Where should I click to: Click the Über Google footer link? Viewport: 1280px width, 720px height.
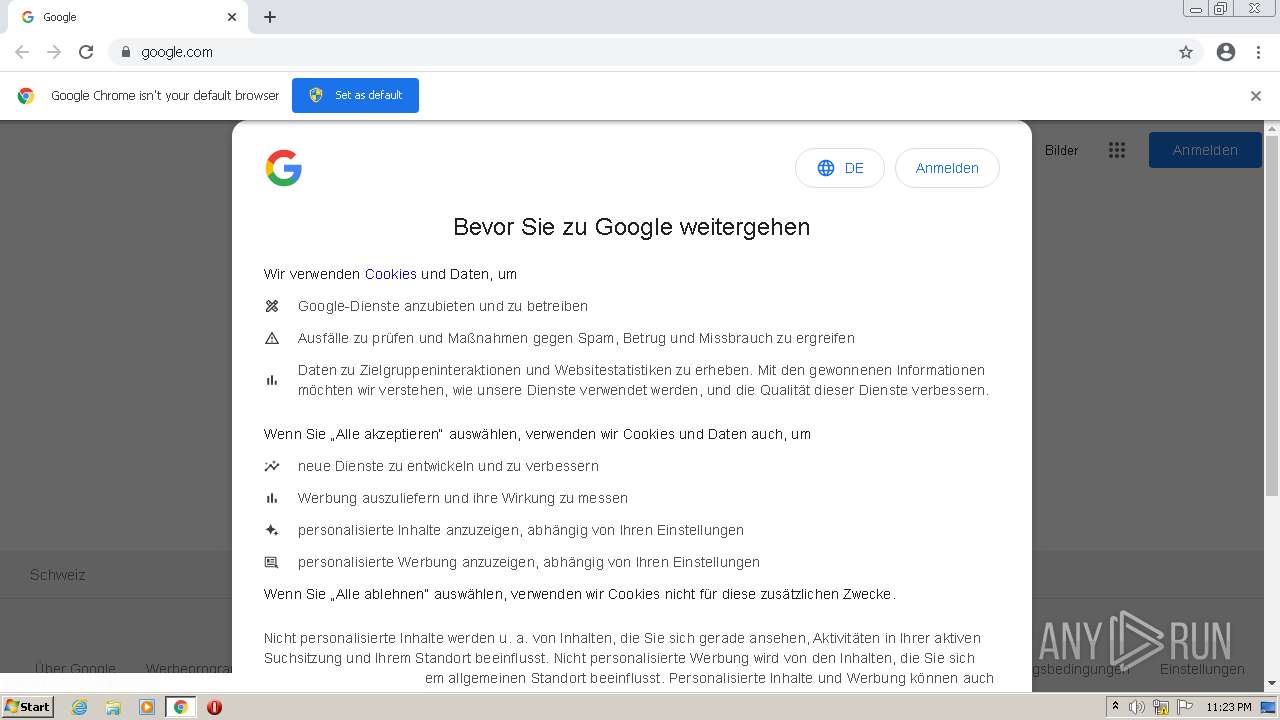pyautogui.click(x=75, y=669)
